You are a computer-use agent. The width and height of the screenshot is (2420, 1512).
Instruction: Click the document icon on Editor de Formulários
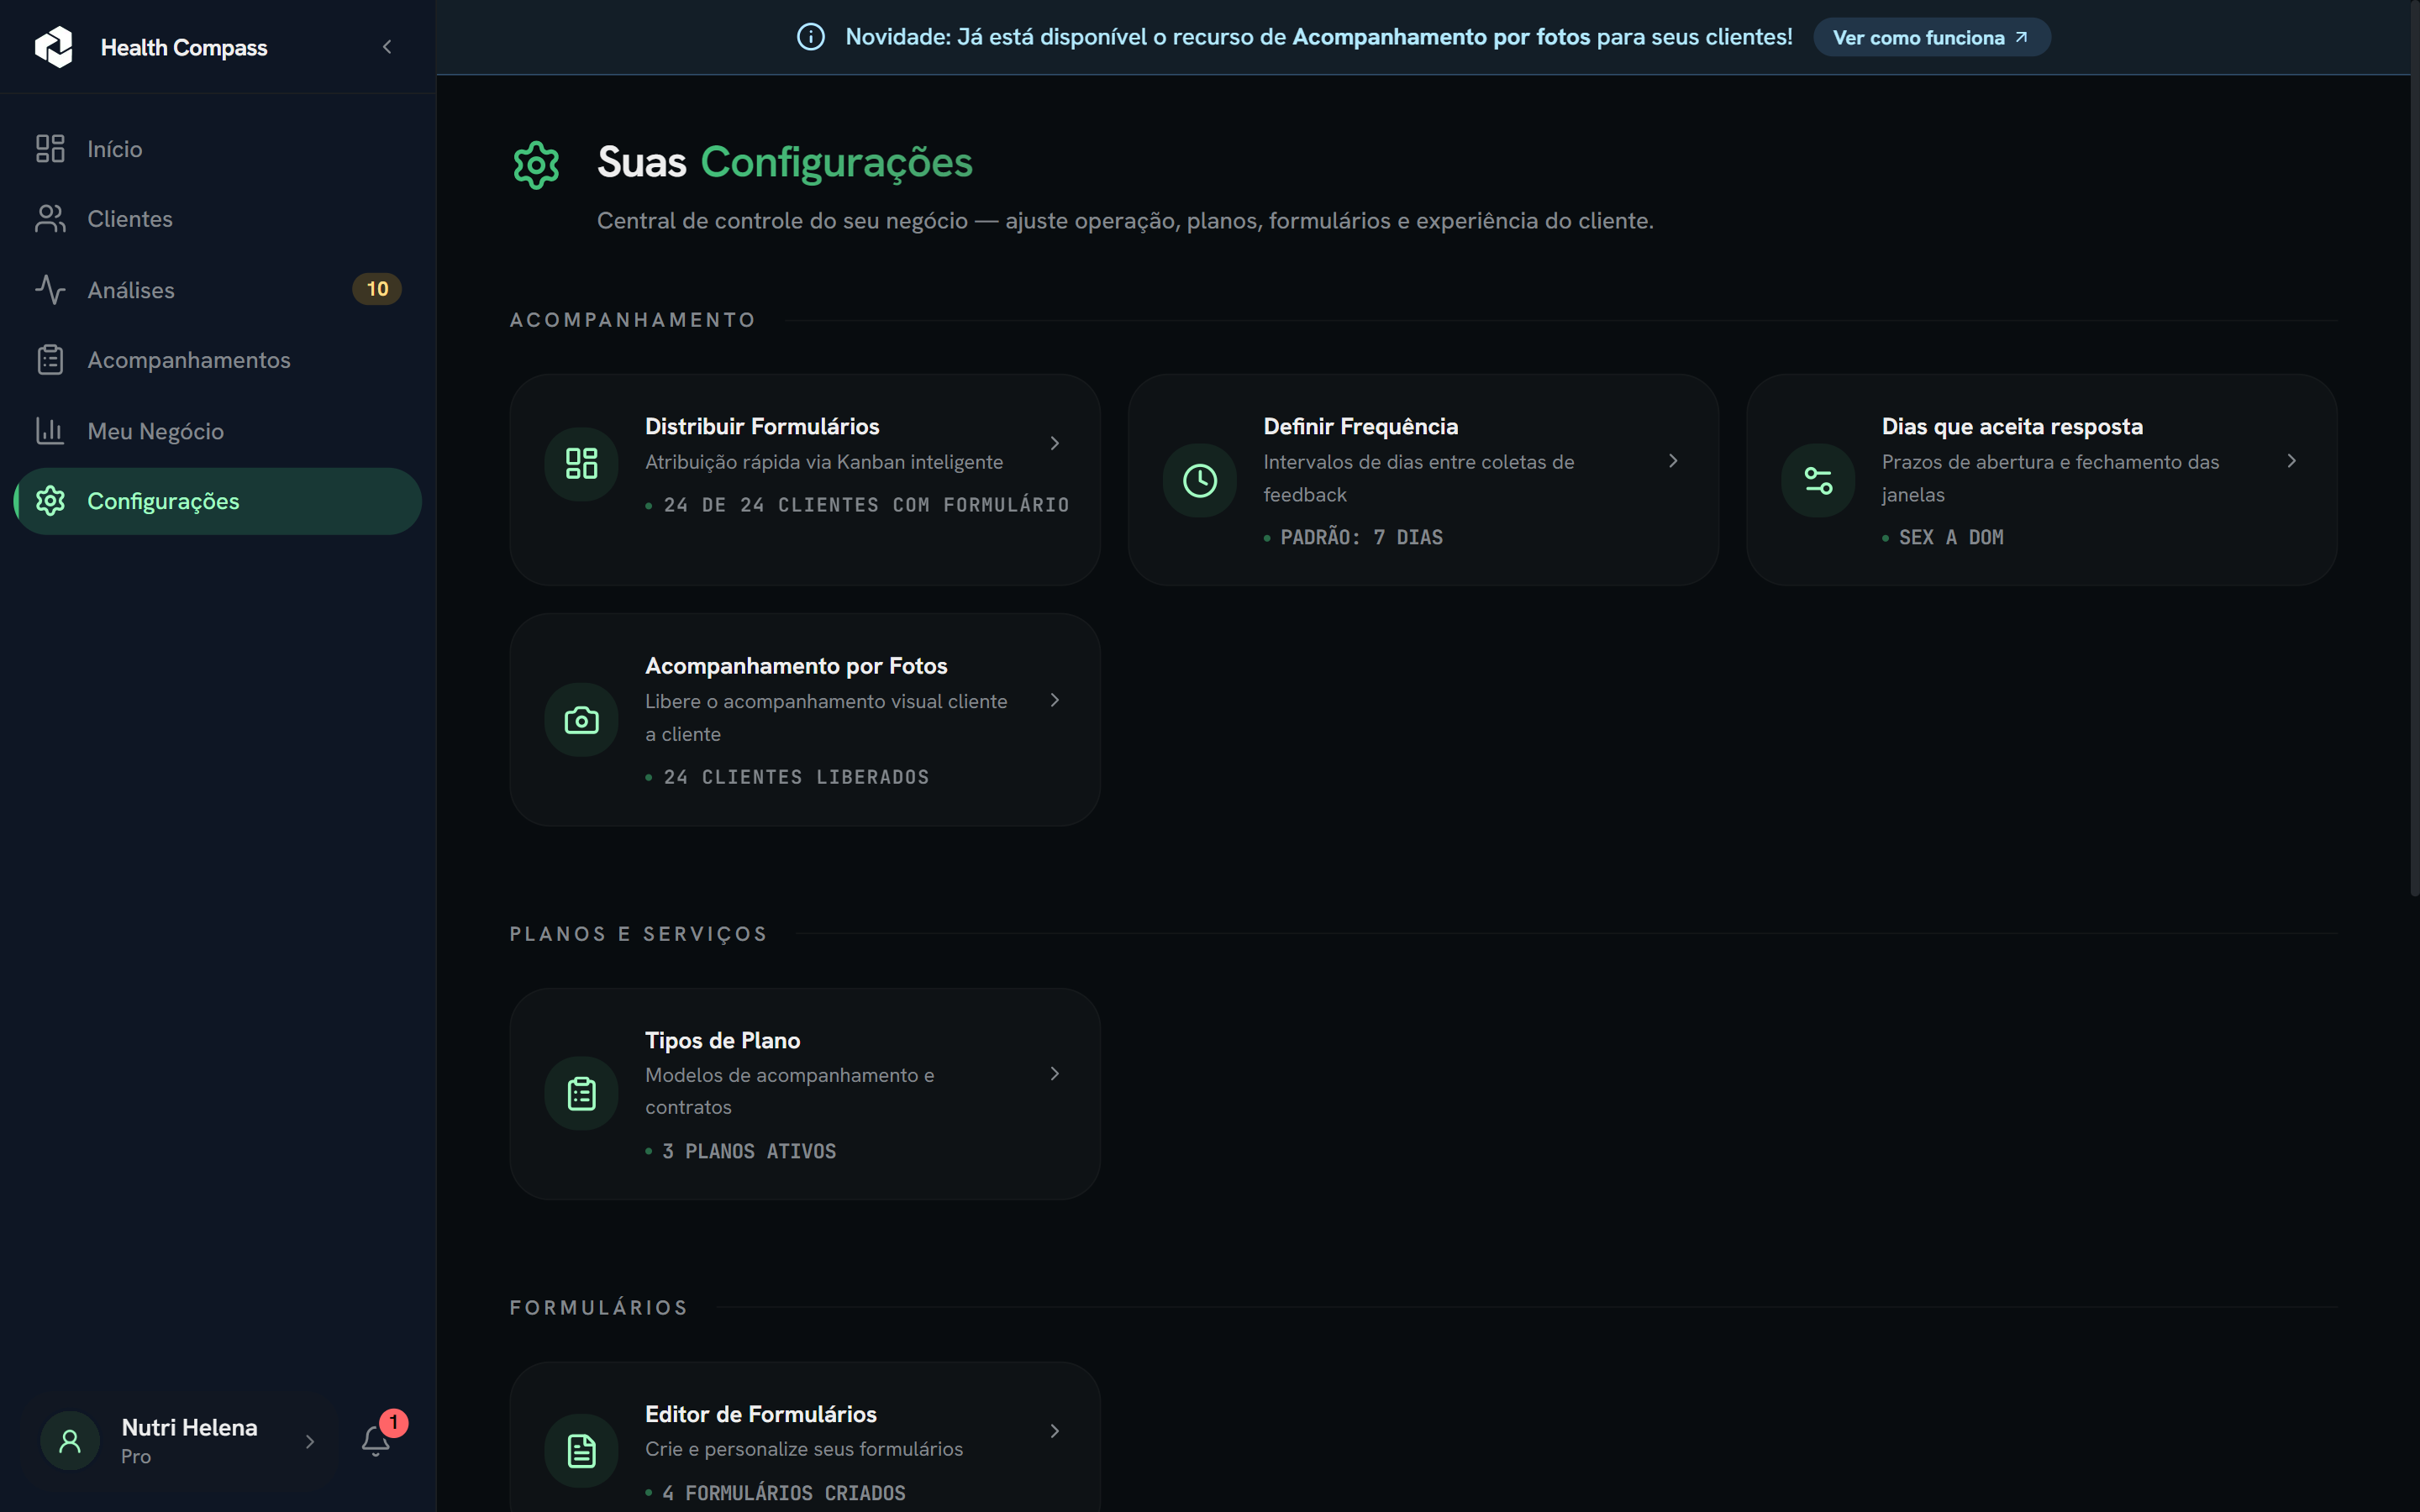[x=582, y=1451]
